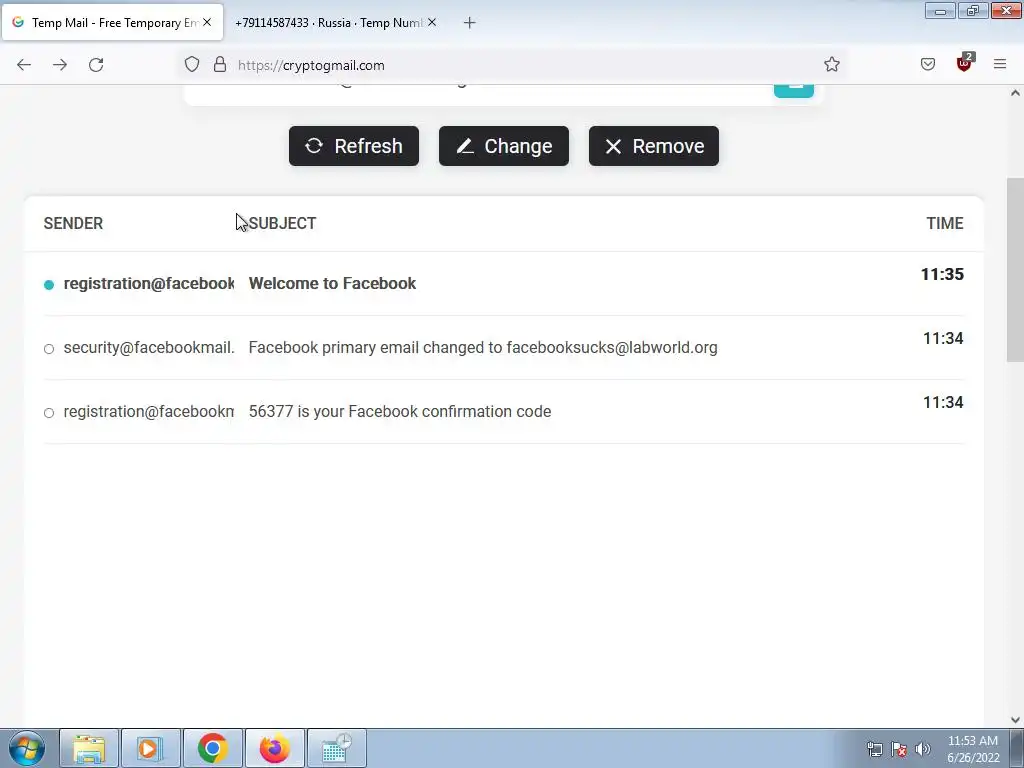Click the taskbar clock showing 11:53 AM
This screenshot has height=768, width=1024.
click(973, 749)
